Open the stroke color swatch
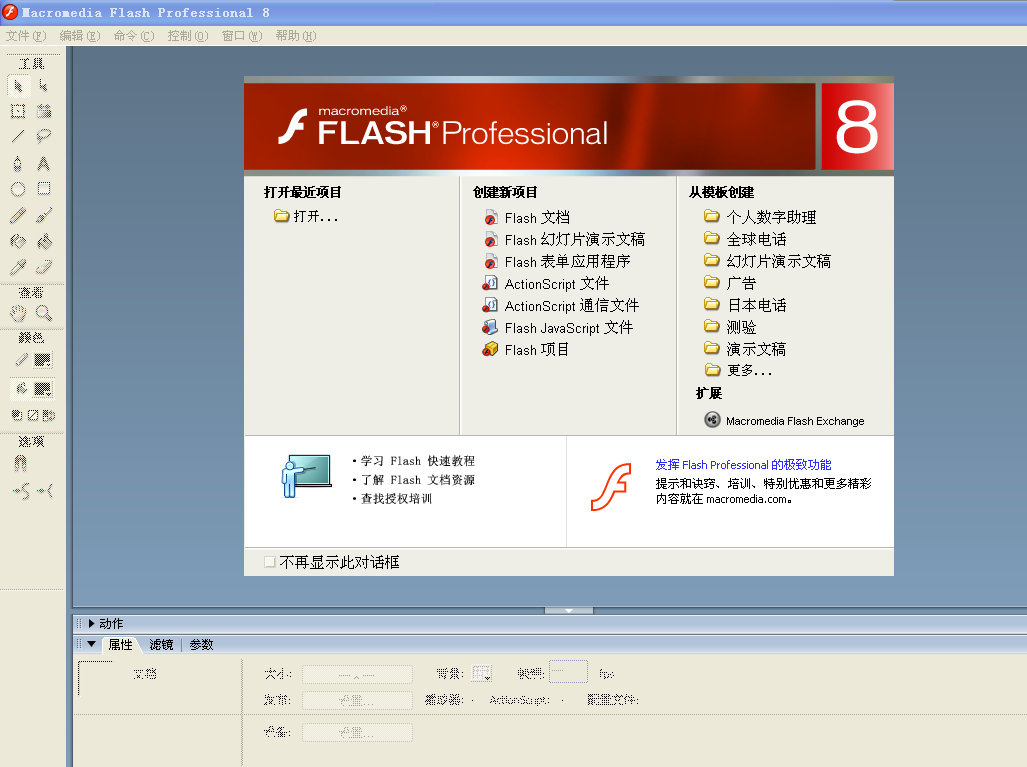Screen dimensions: 1027x767 click(x=42, y=360)
